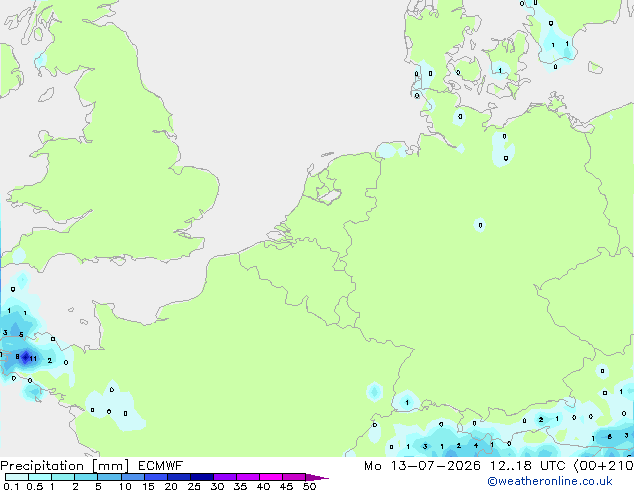Viewport: 634px width, 490px height.
Task: Click the 35–40 mm purple legend swatch
Action: [x=247, y=477]
